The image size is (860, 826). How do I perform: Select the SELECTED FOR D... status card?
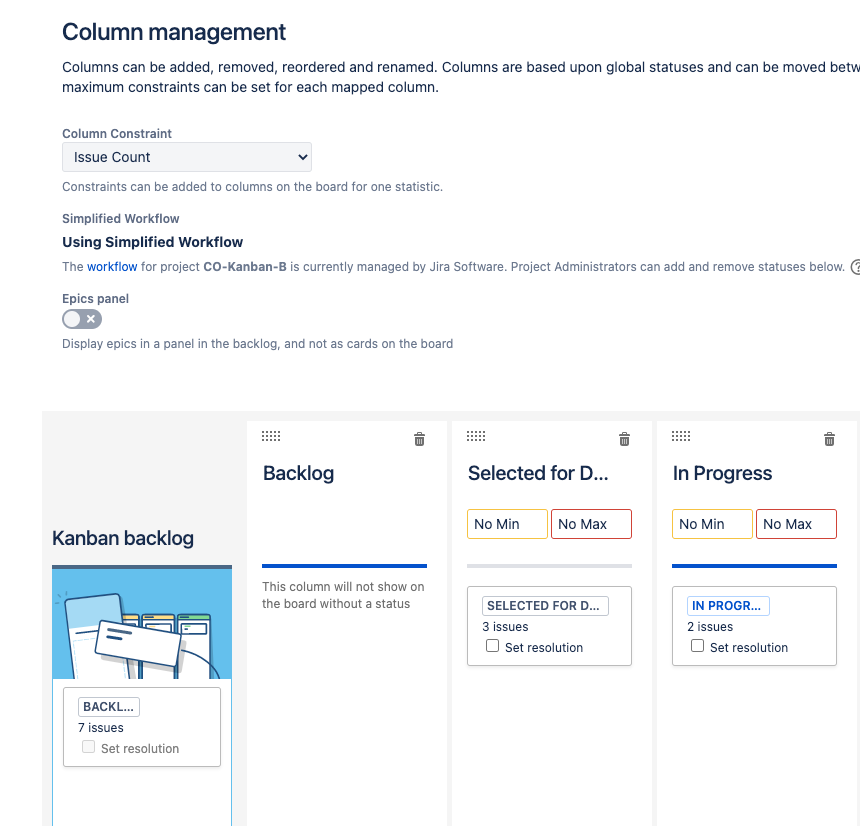pyautogui.click(x=544, y=605)
